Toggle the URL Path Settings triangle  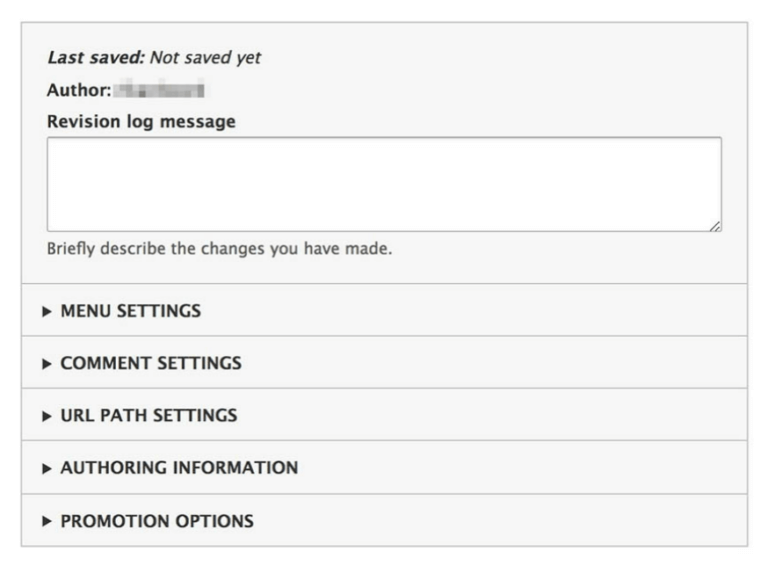click(47, 415)
